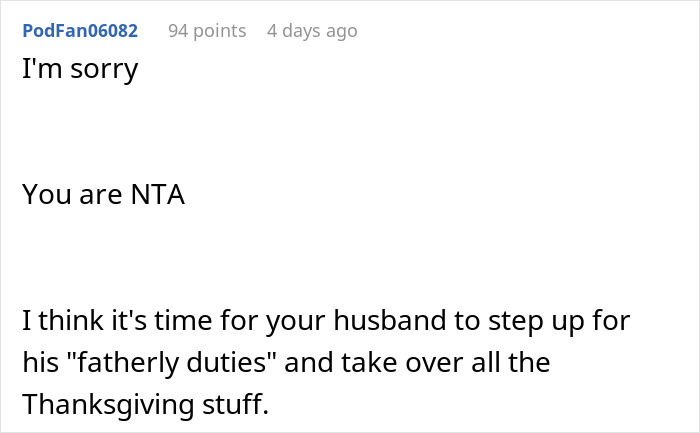Image resolution: width=700 pixels, height=433 pixels.
Task: Click the word NTA in the comment
Action: (x=158, y=195)
